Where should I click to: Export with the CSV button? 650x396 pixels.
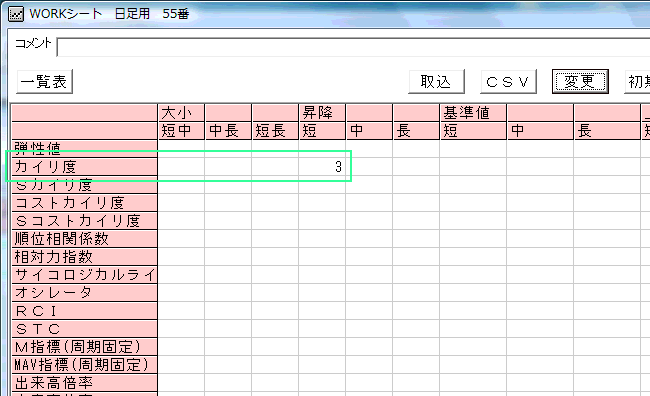[x=508, y=81]
